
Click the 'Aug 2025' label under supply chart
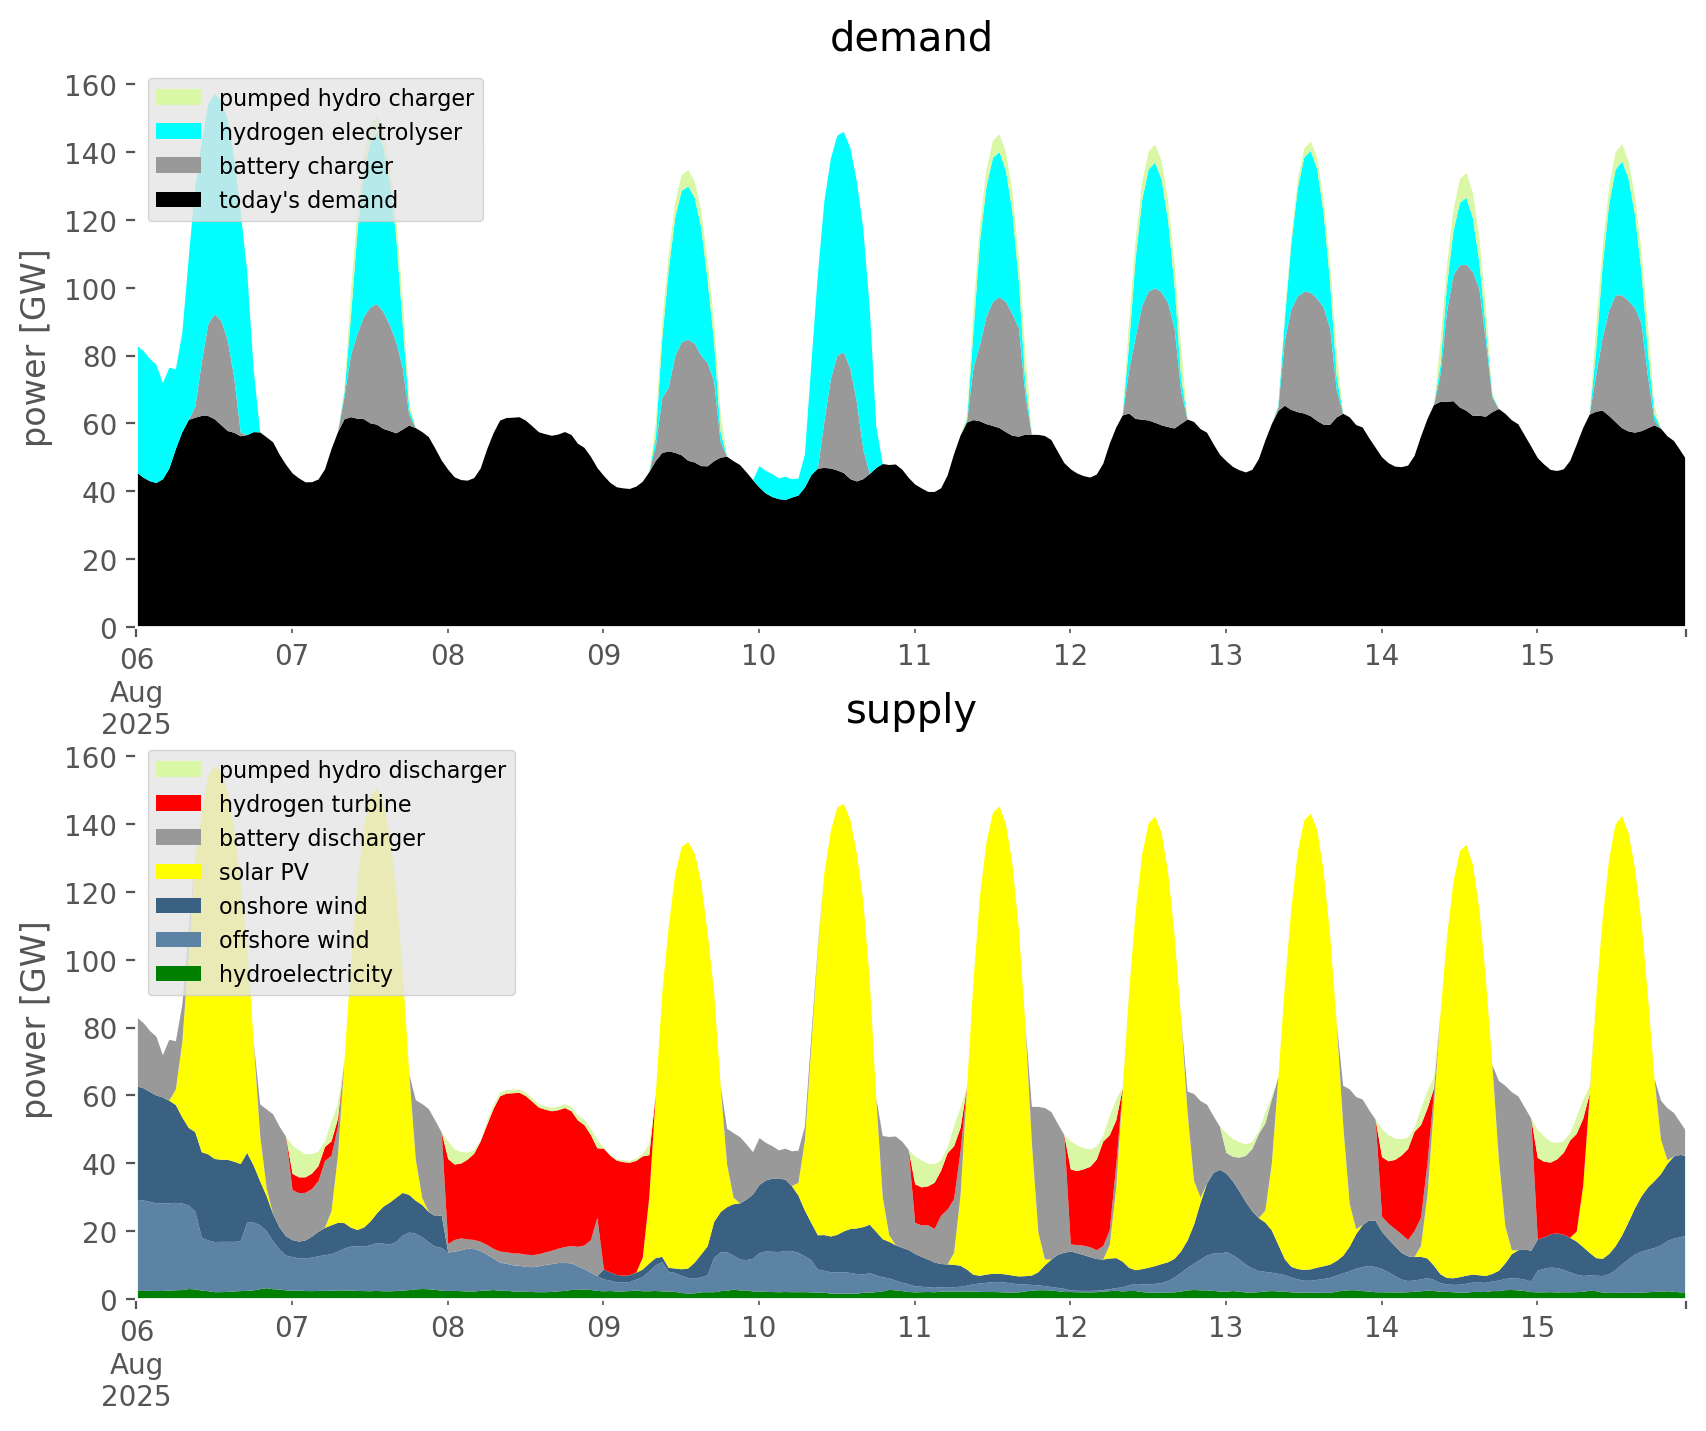[x=136, y=1380]
